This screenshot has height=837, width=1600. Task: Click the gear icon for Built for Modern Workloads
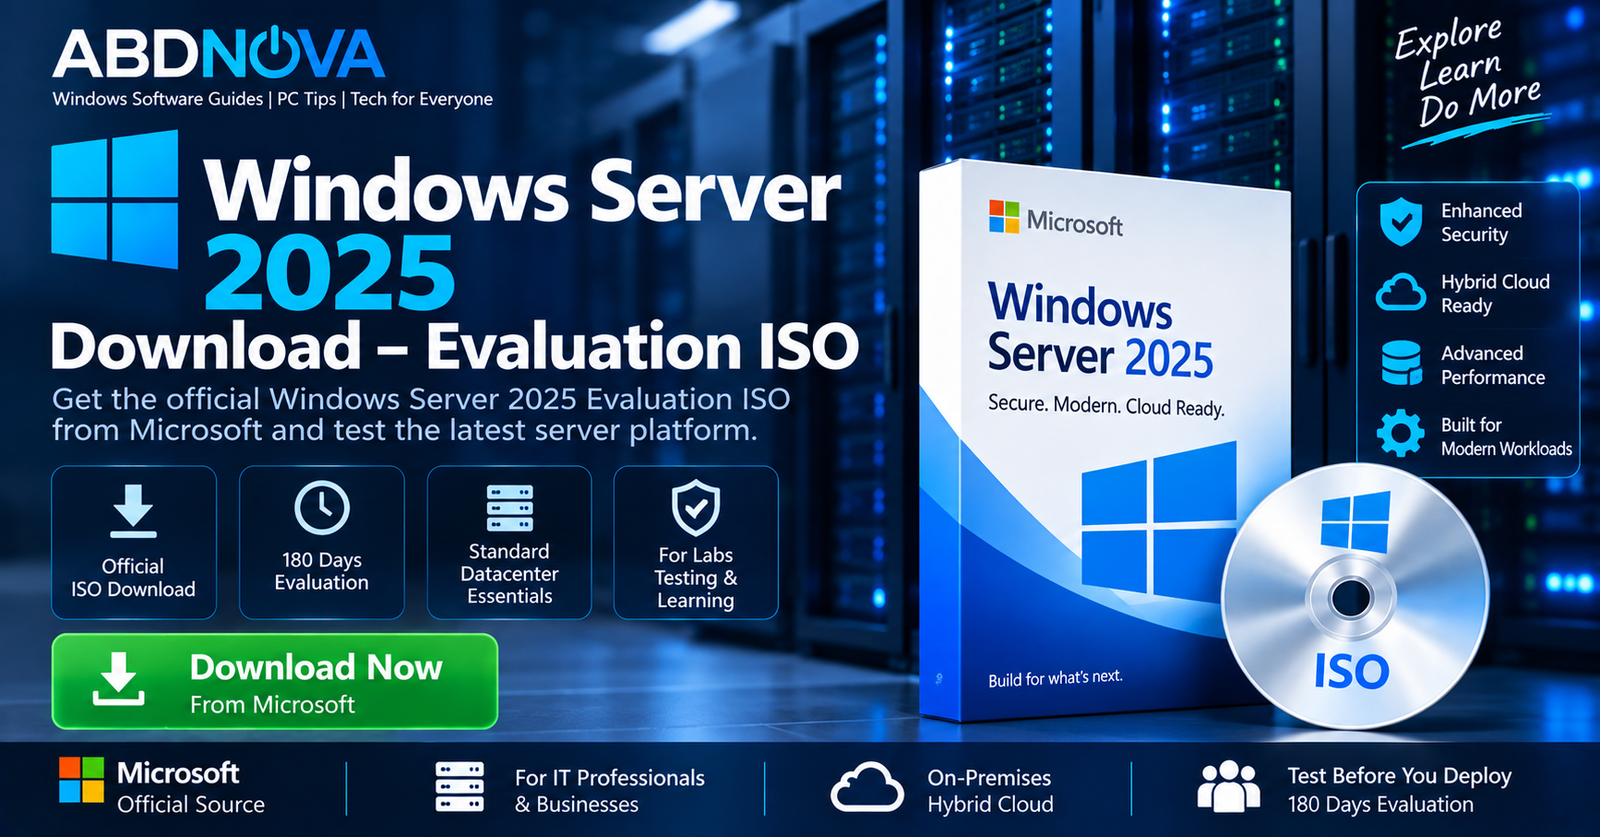tap(1401, 434)
